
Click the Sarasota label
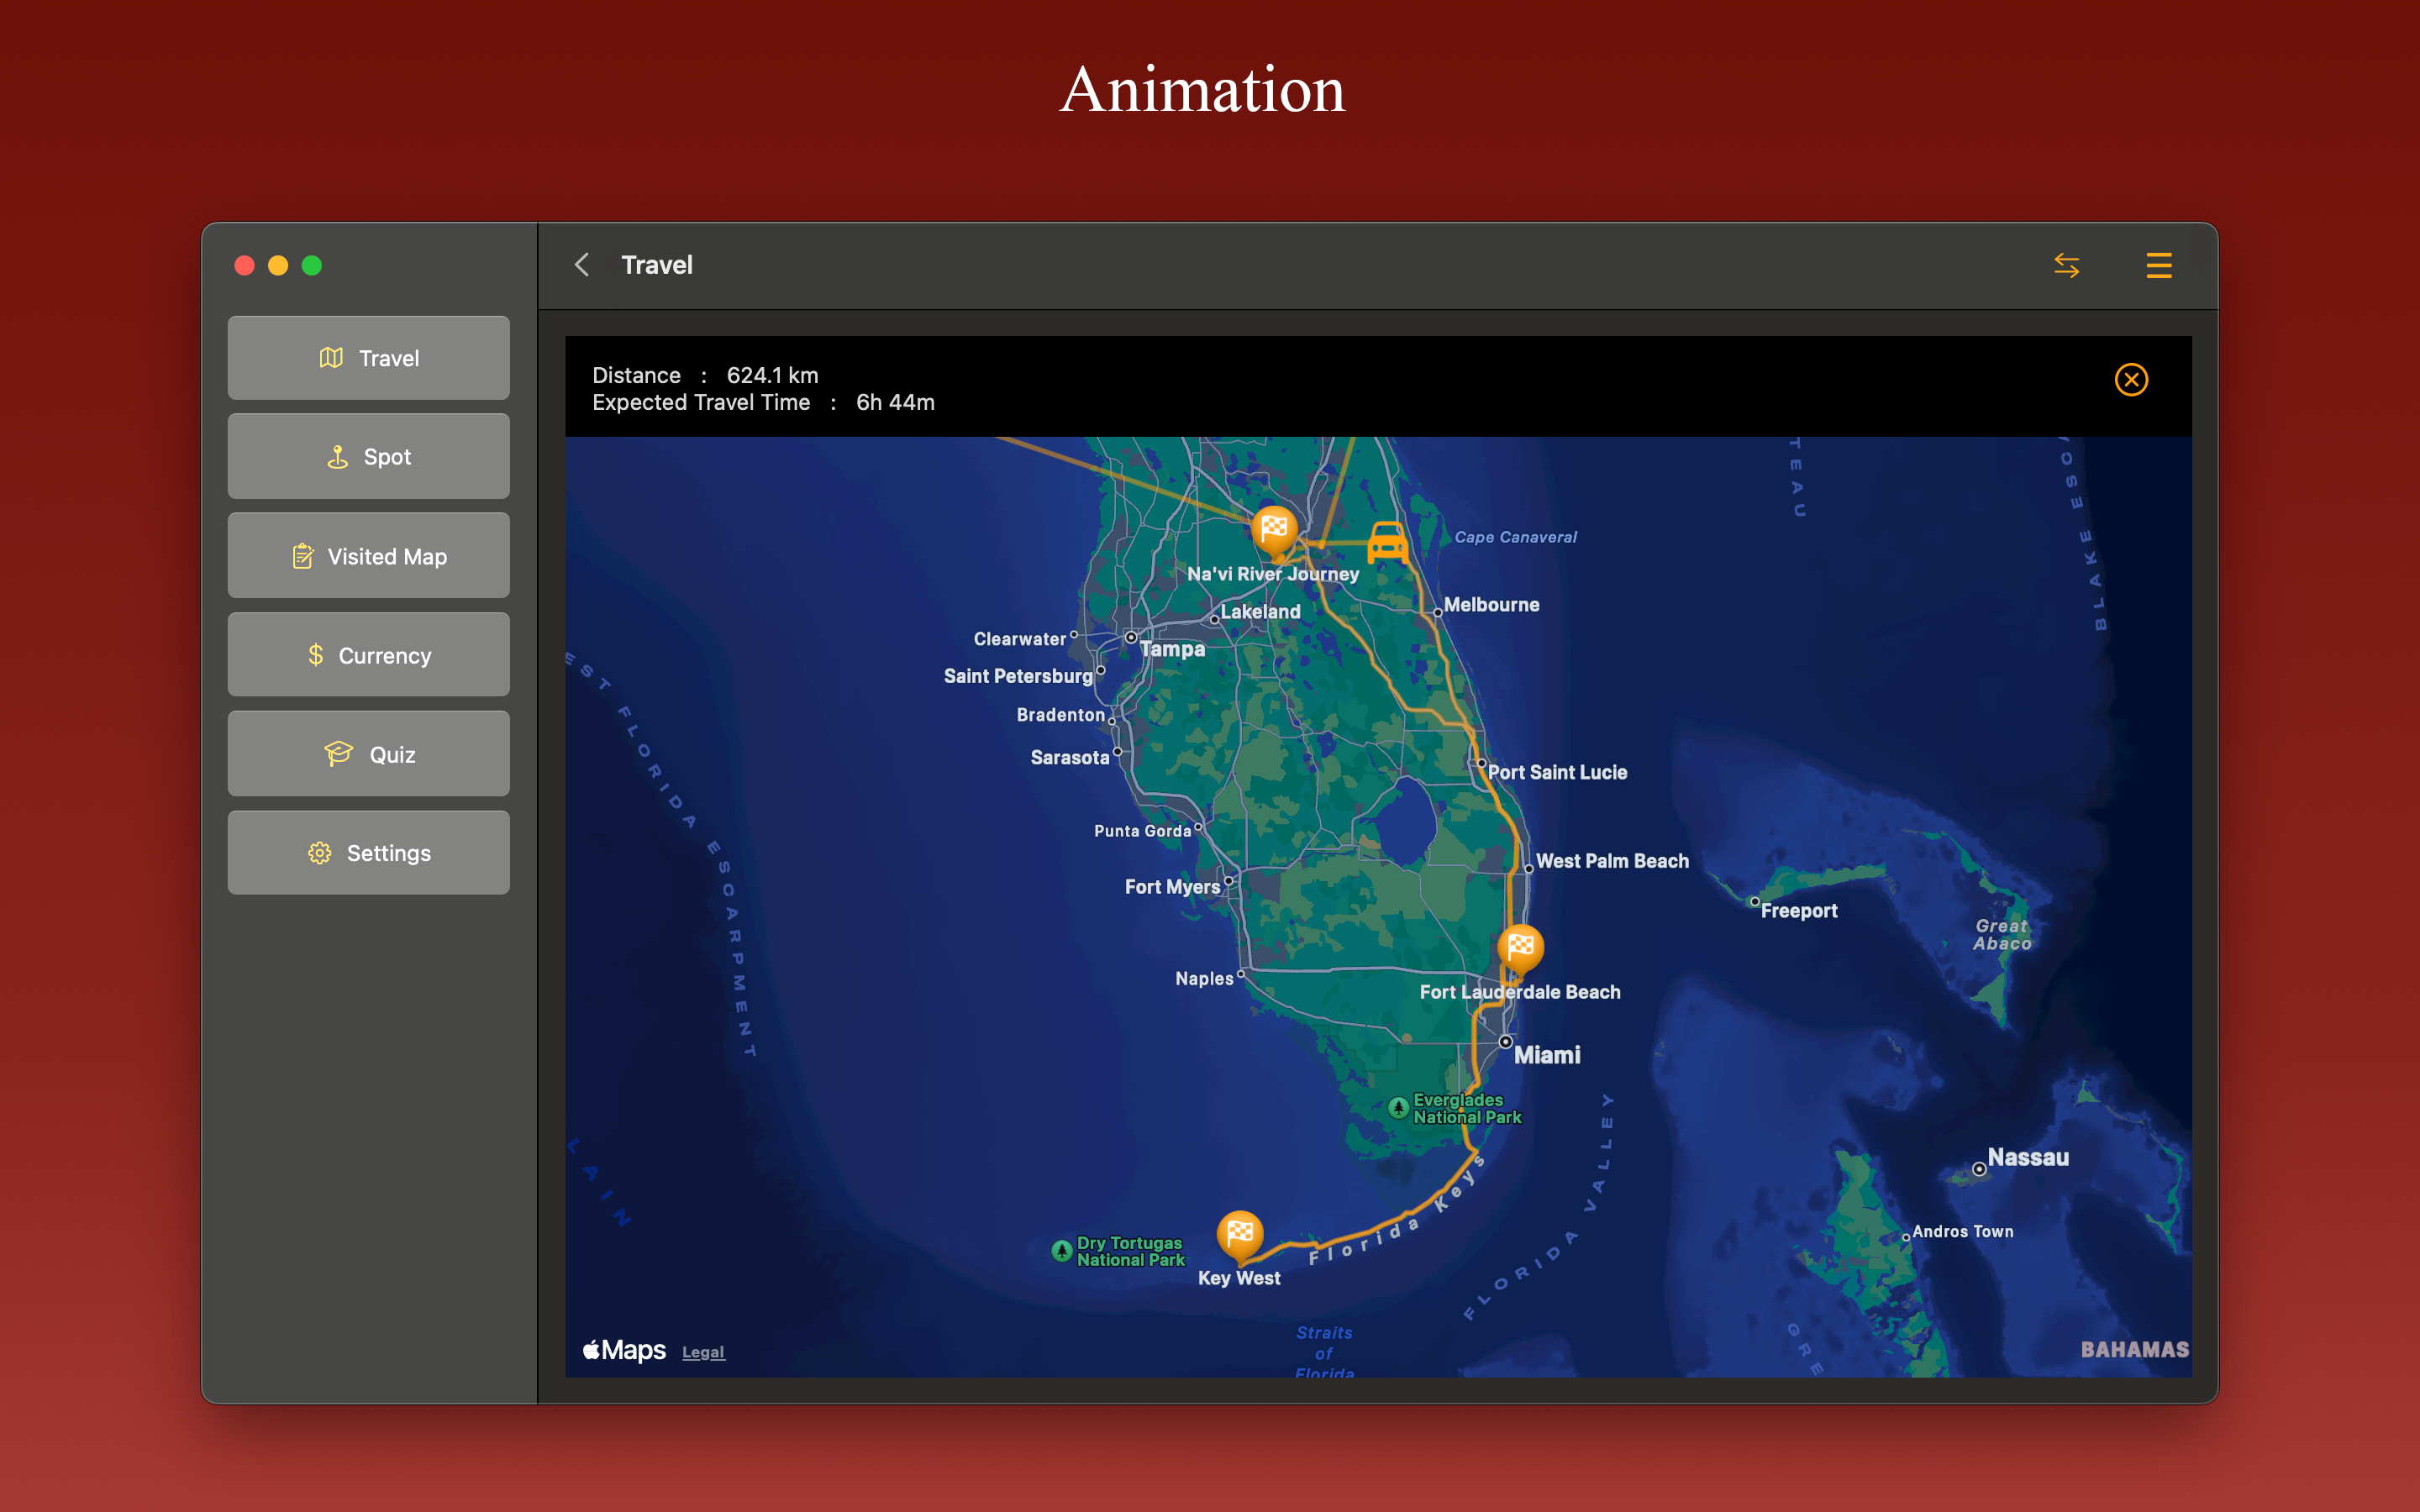tap(1070, 758)
